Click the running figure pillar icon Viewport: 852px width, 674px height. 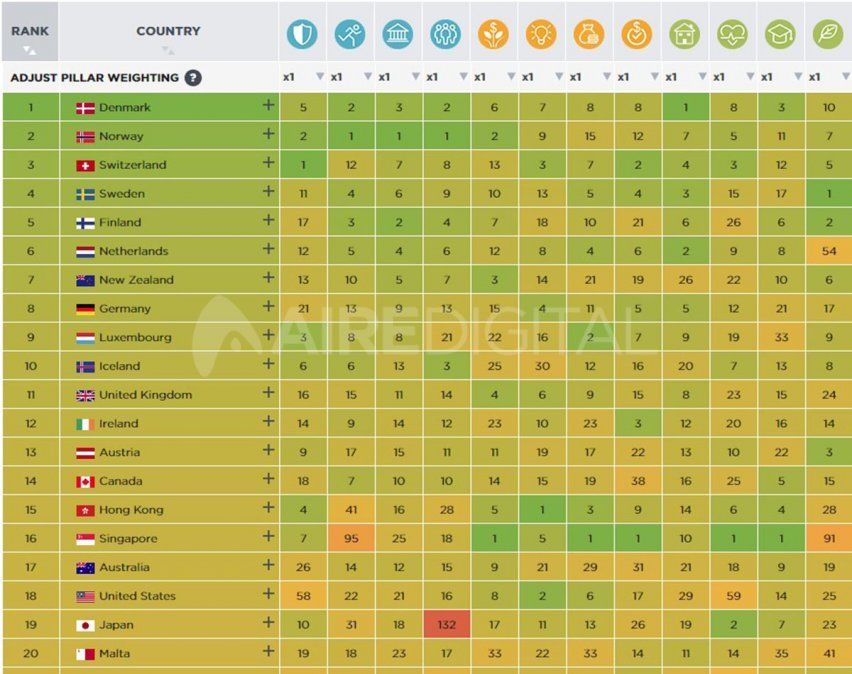point(350,32)
